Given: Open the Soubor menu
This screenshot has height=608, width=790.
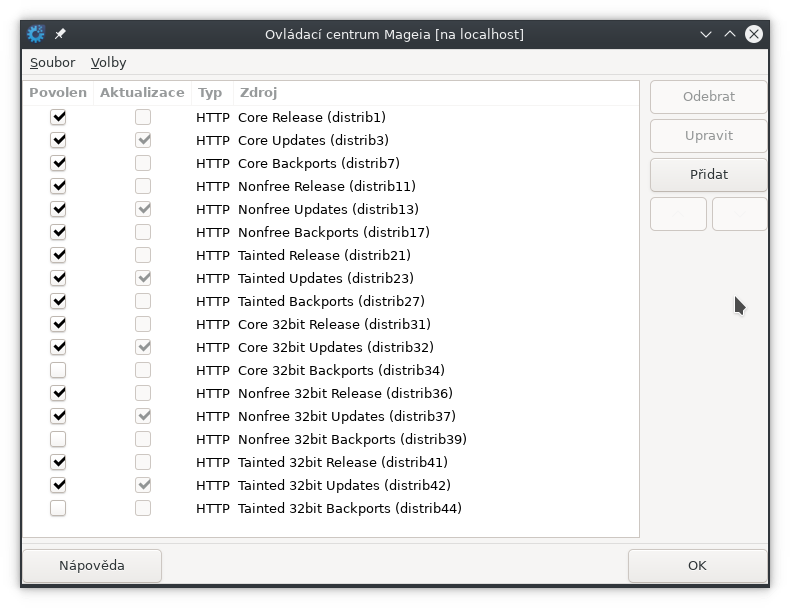Looking at the screenshot, I should click(x=52, y=62).
